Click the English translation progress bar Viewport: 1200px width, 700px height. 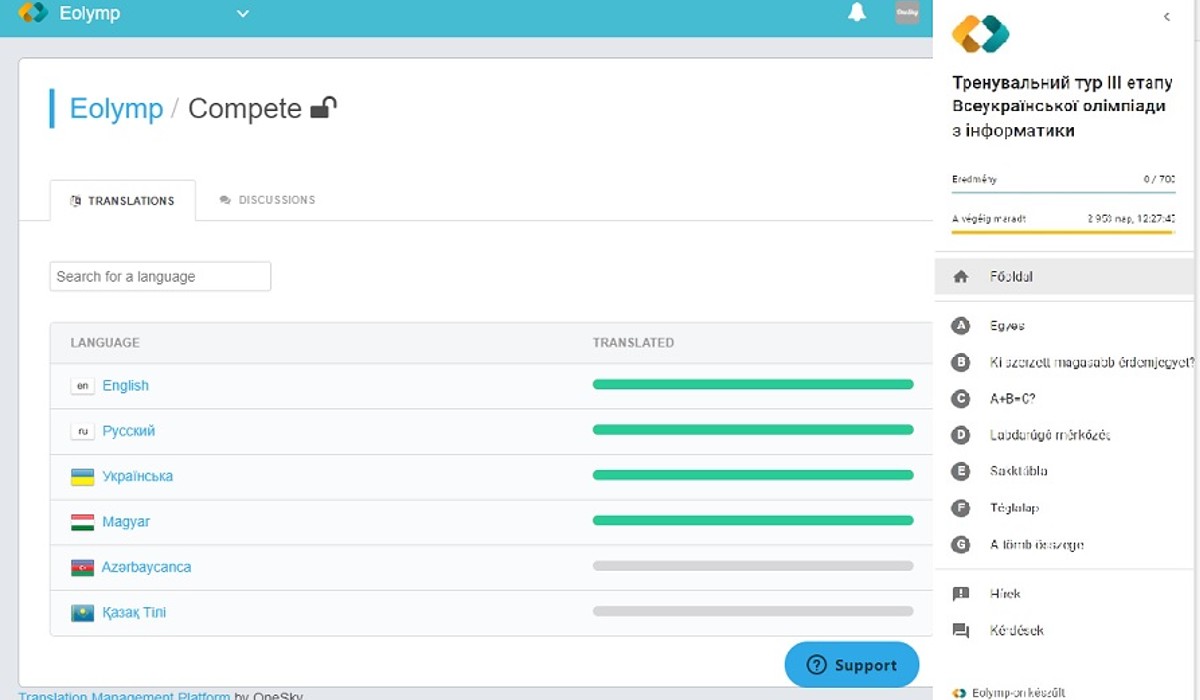[x=752, y=385]
